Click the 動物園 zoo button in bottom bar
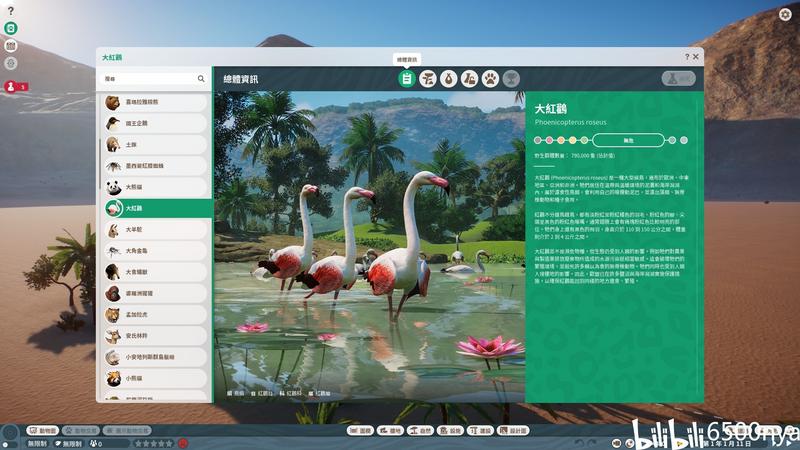Screen dimensions: 800x450 tap(43, 431)
